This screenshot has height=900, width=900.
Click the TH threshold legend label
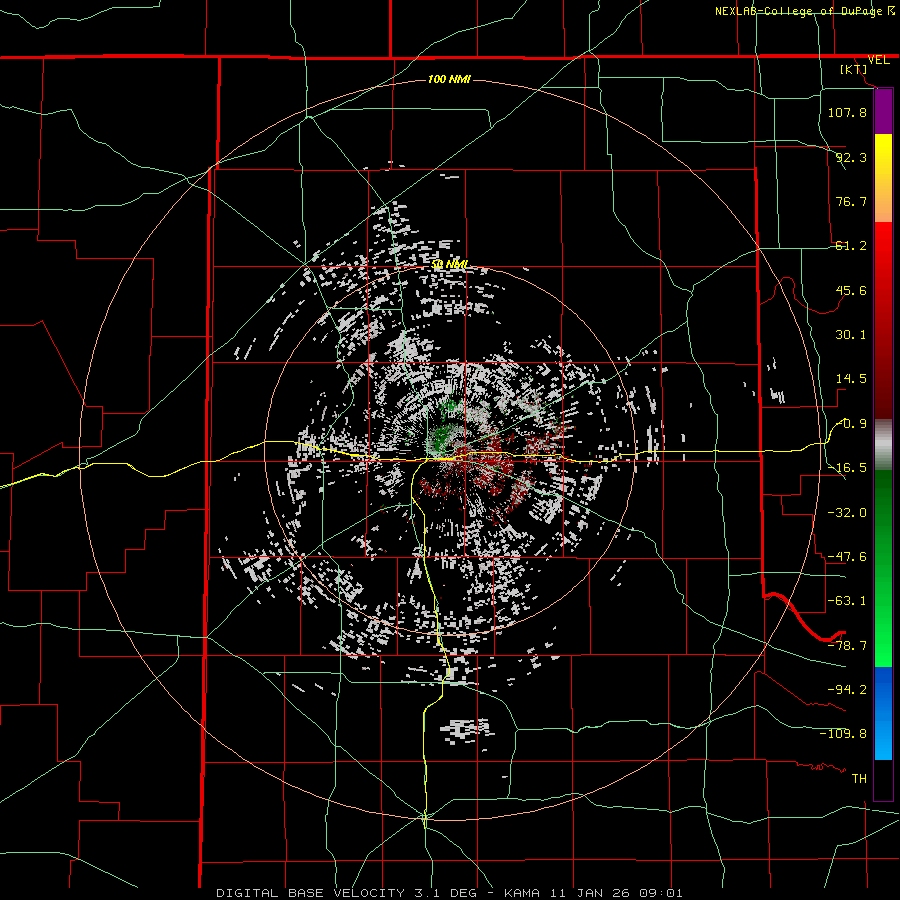859,778
